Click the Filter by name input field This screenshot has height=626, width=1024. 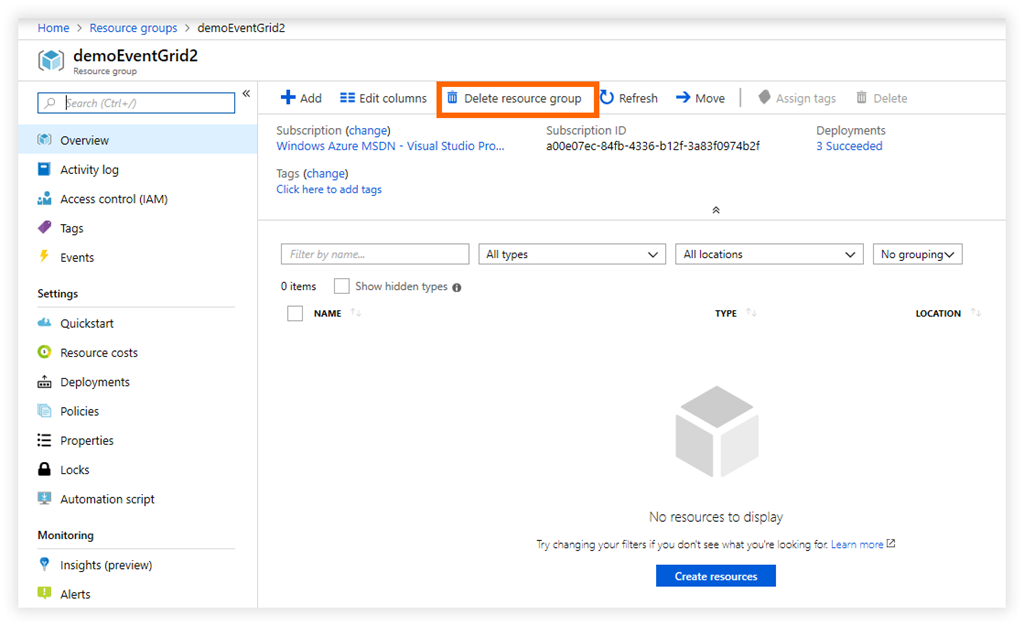[374, 255]
